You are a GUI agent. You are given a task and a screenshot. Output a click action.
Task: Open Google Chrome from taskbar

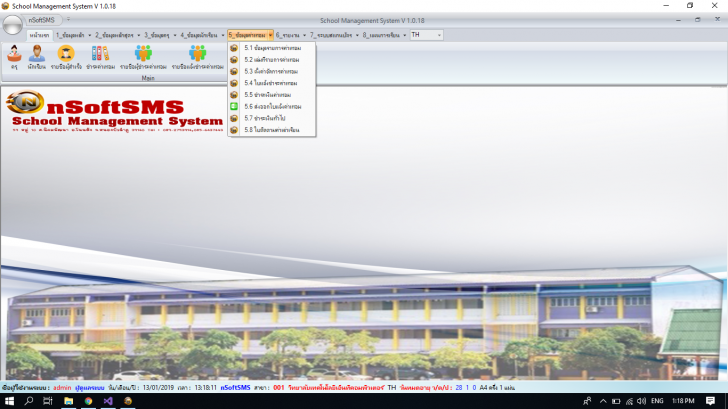tap(88, 401)
